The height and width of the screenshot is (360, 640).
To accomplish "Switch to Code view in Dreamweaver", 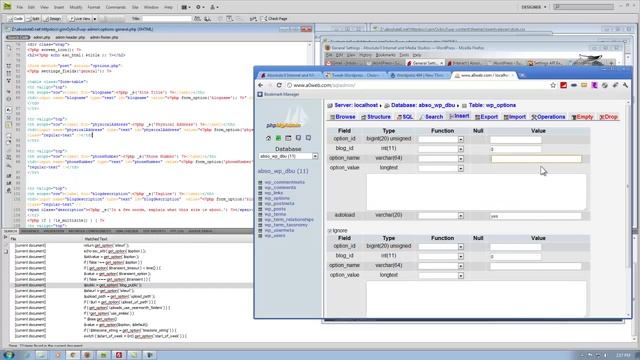I will click(16, 19).
